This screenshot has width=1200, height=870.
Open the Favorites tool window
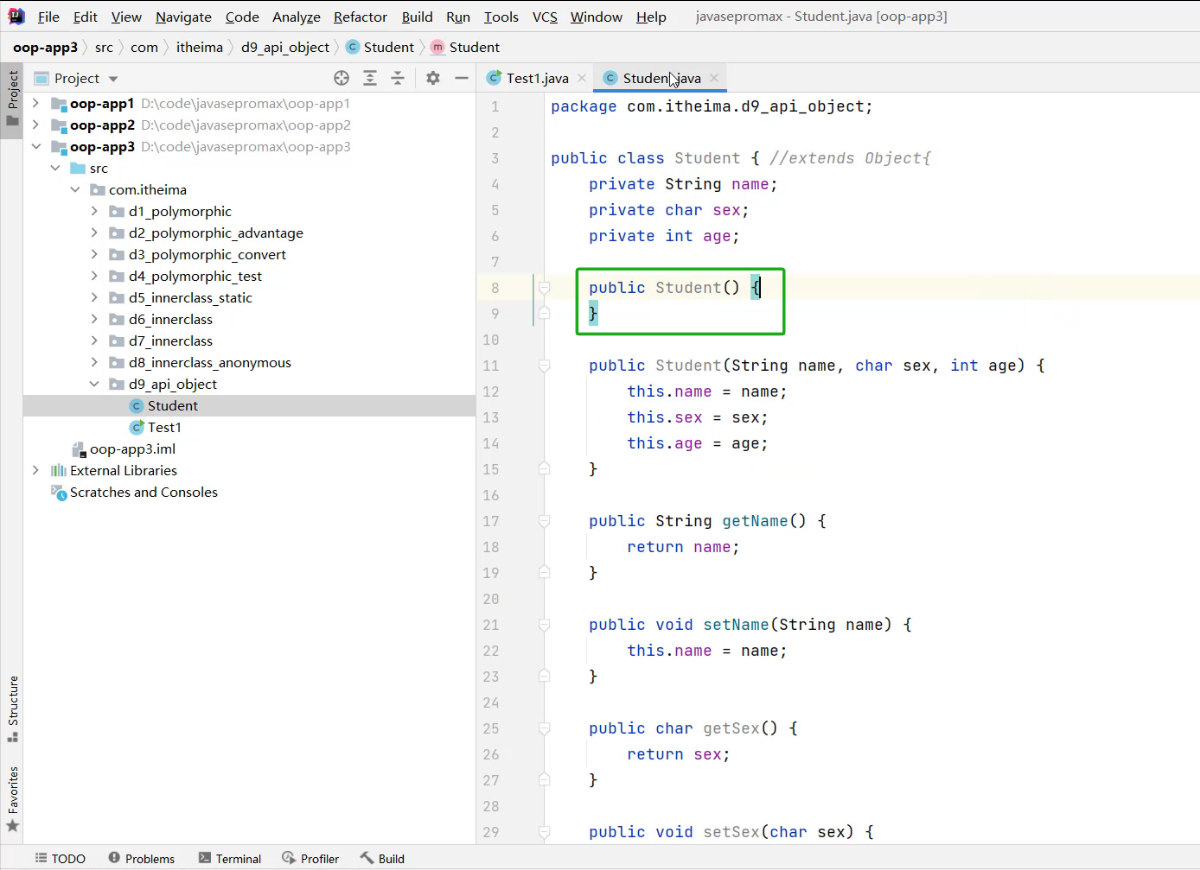(x=13, y=799)
